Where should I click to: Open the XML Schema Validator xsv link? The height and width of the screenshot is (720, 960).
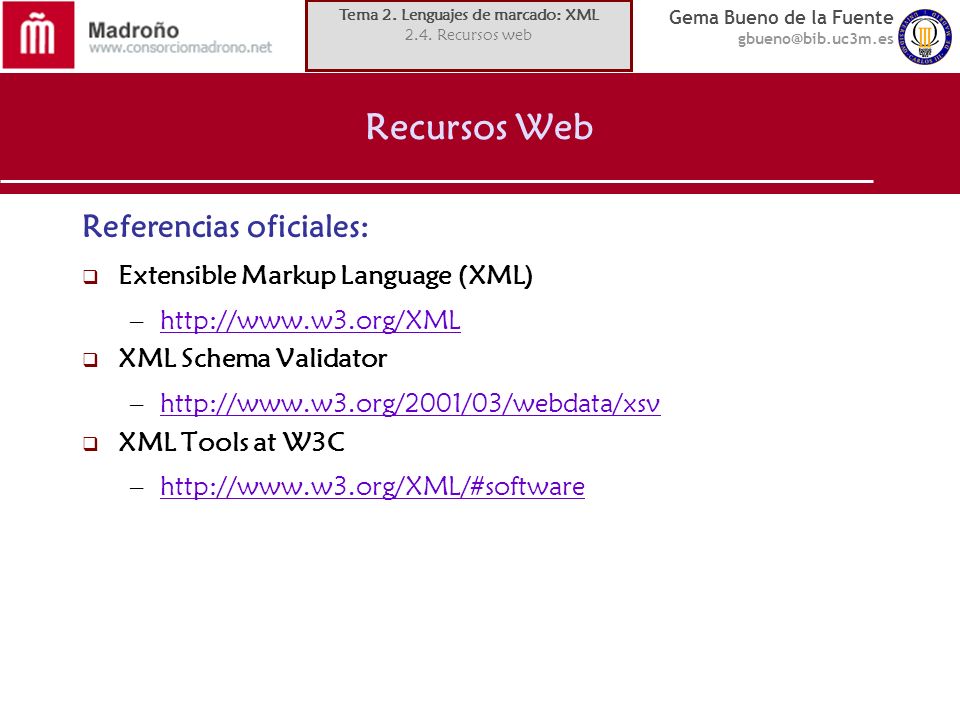point(410,403)
